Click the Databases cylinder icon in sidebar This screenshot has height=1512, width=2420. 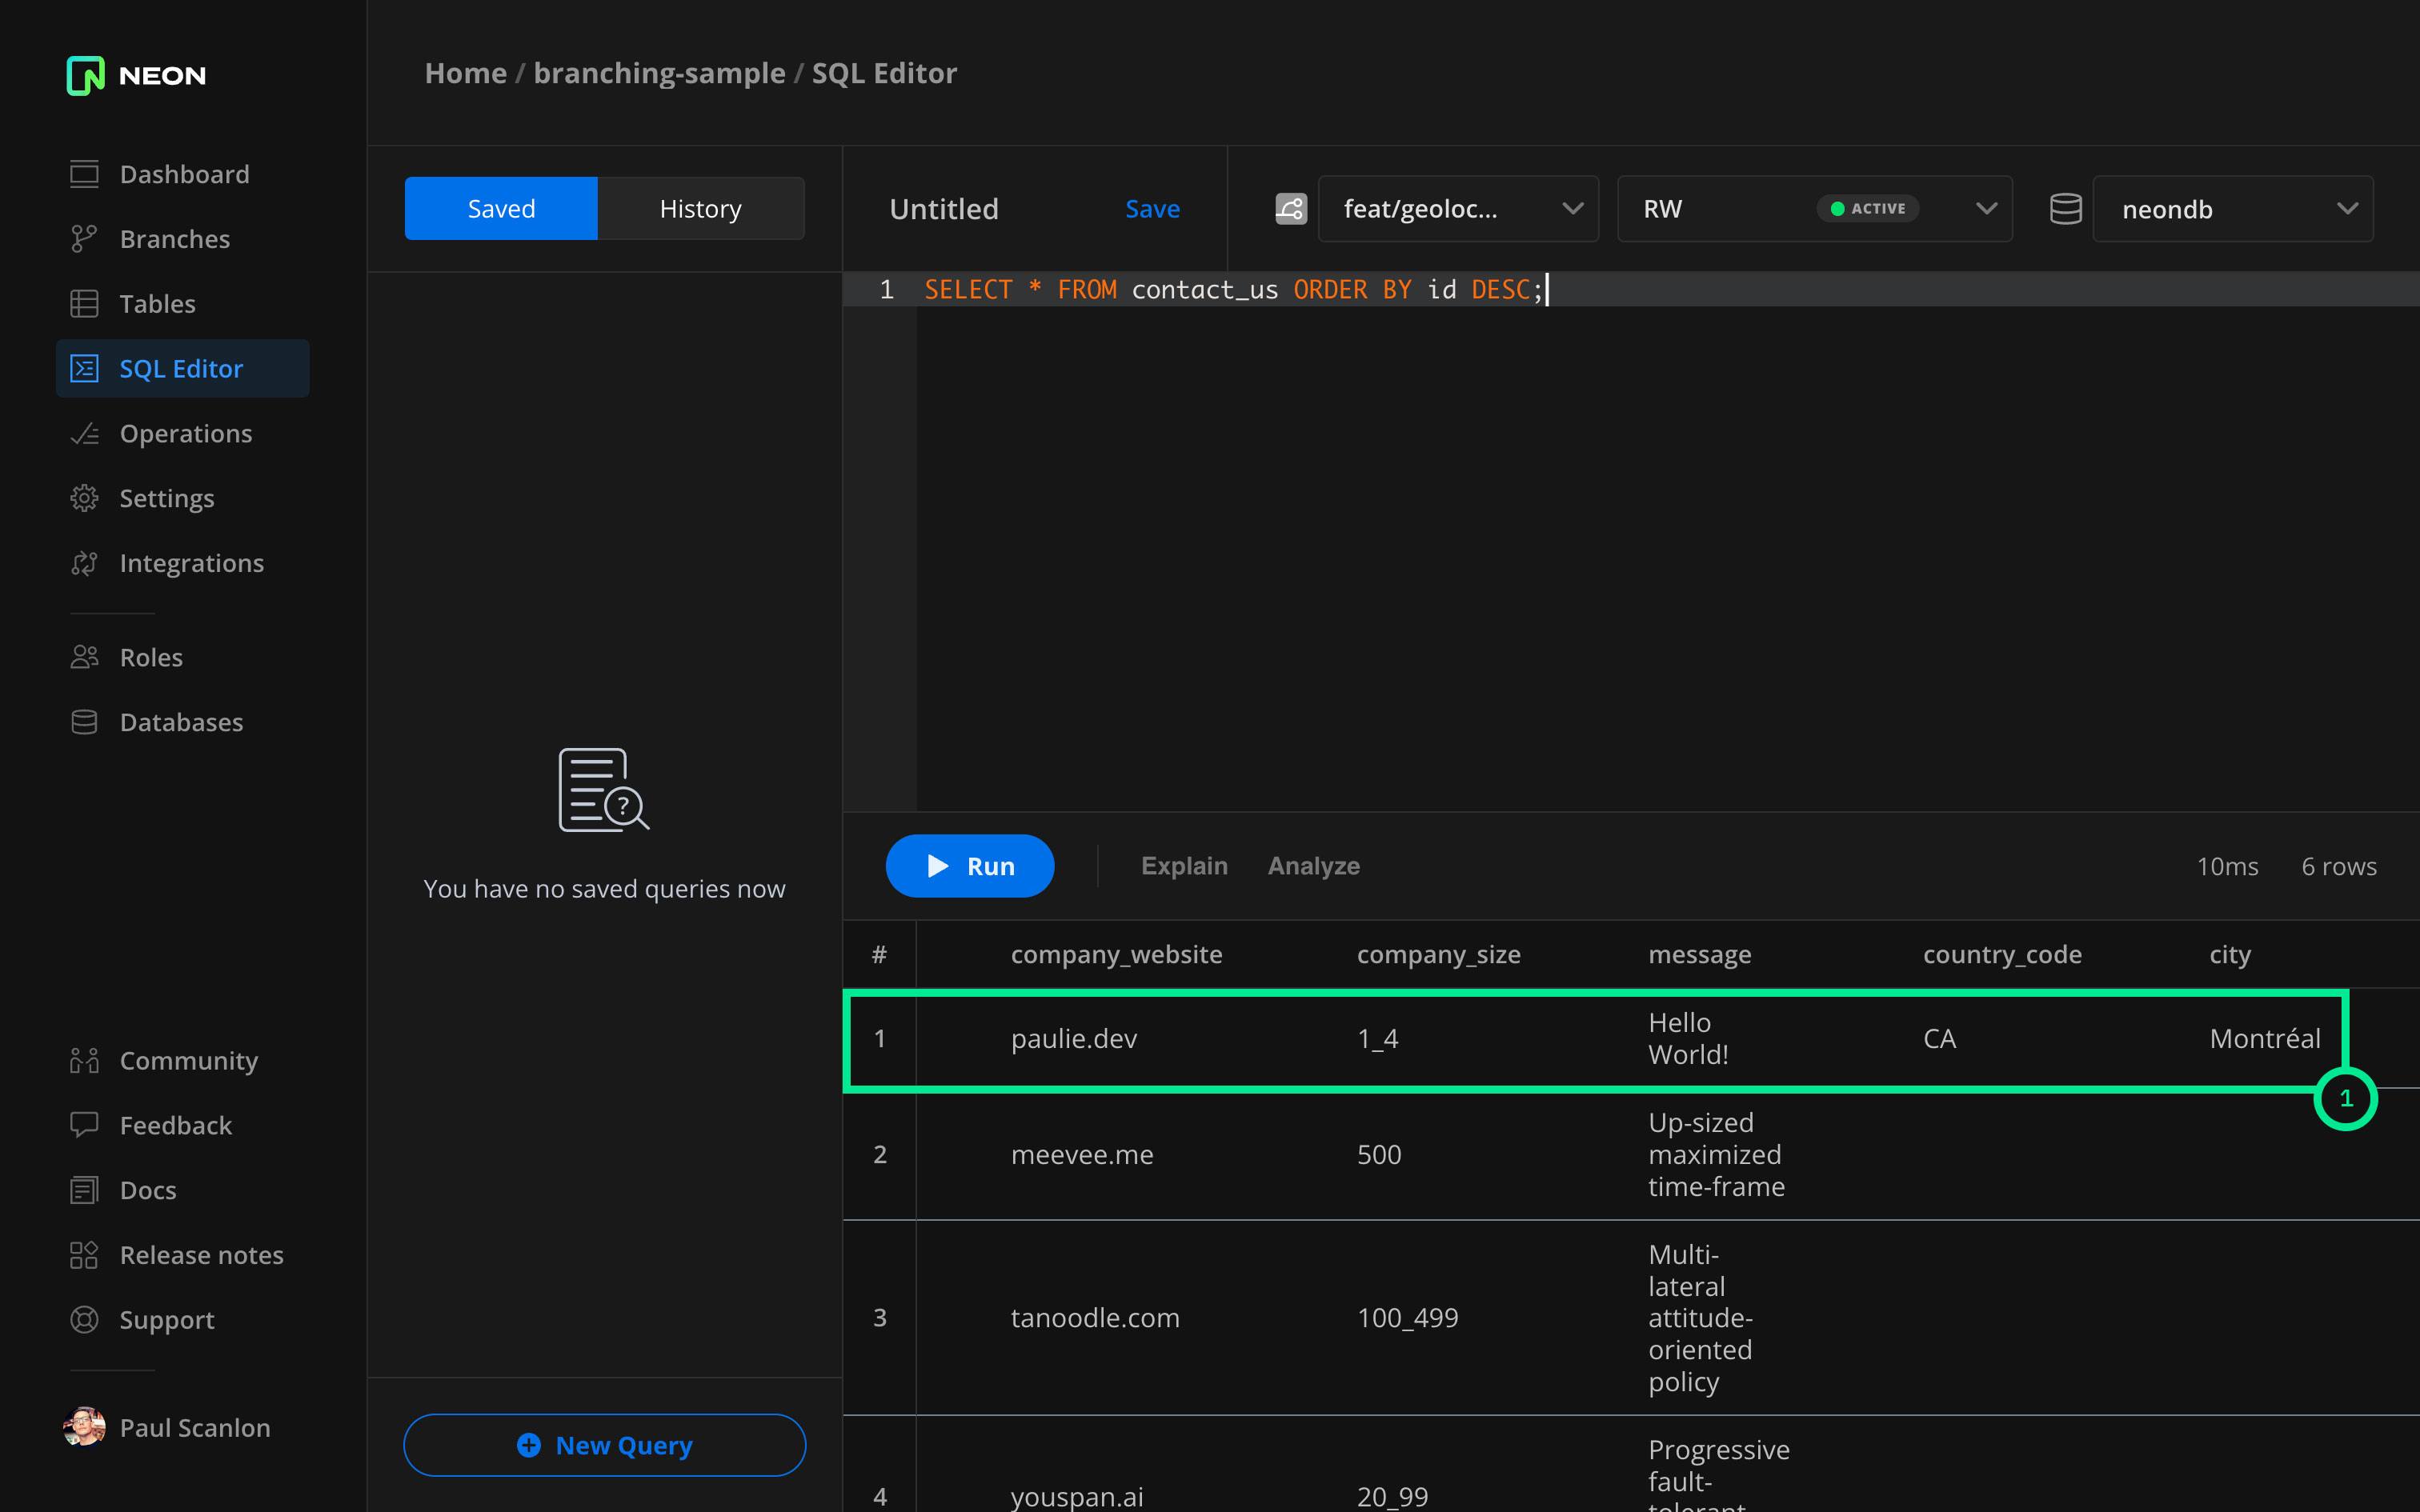84,722
